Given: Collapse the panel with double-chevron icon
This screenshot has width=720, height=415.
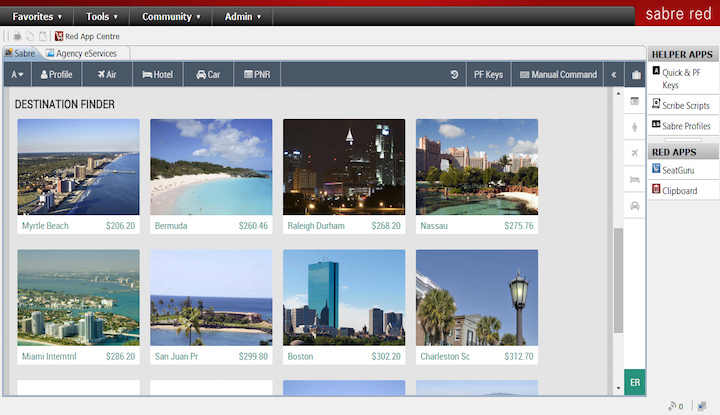Looking at the screenshot, I should click(x=613, y=74).
